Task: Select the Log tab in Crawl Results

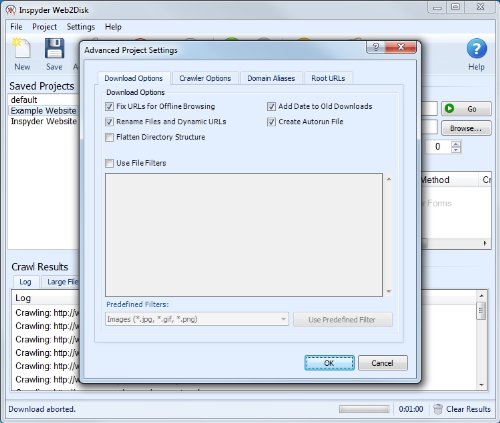Action: pyautogui.click(x=25, y=282)
